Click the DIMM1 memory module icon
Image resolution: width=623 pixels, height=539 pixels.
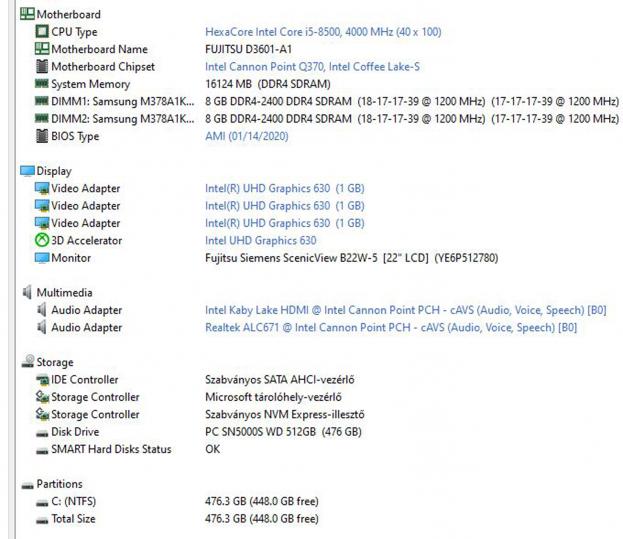pyautogui.click(x=42, y=101)
